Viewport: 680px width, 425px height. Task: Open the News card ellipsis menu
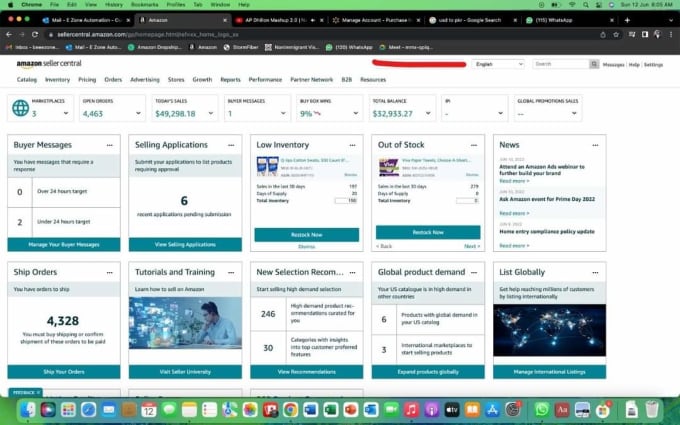coord(595,145)
